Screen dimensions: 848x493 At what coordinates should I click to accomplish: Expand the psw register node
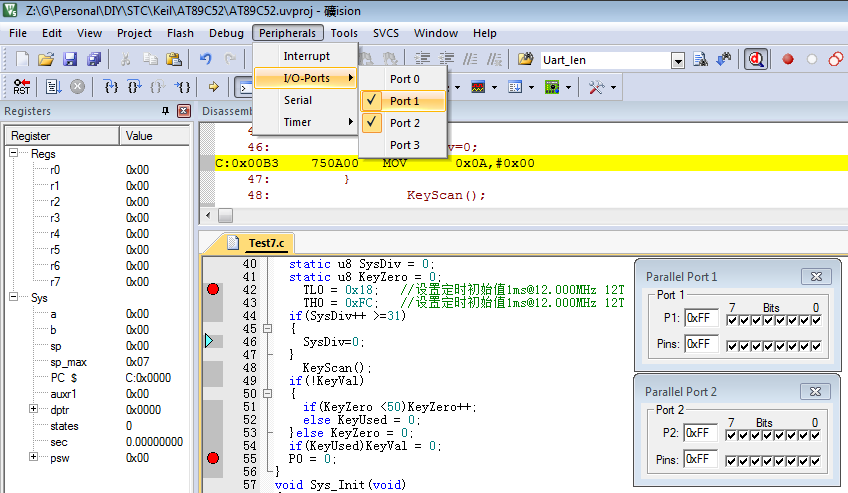coord(34,457)
